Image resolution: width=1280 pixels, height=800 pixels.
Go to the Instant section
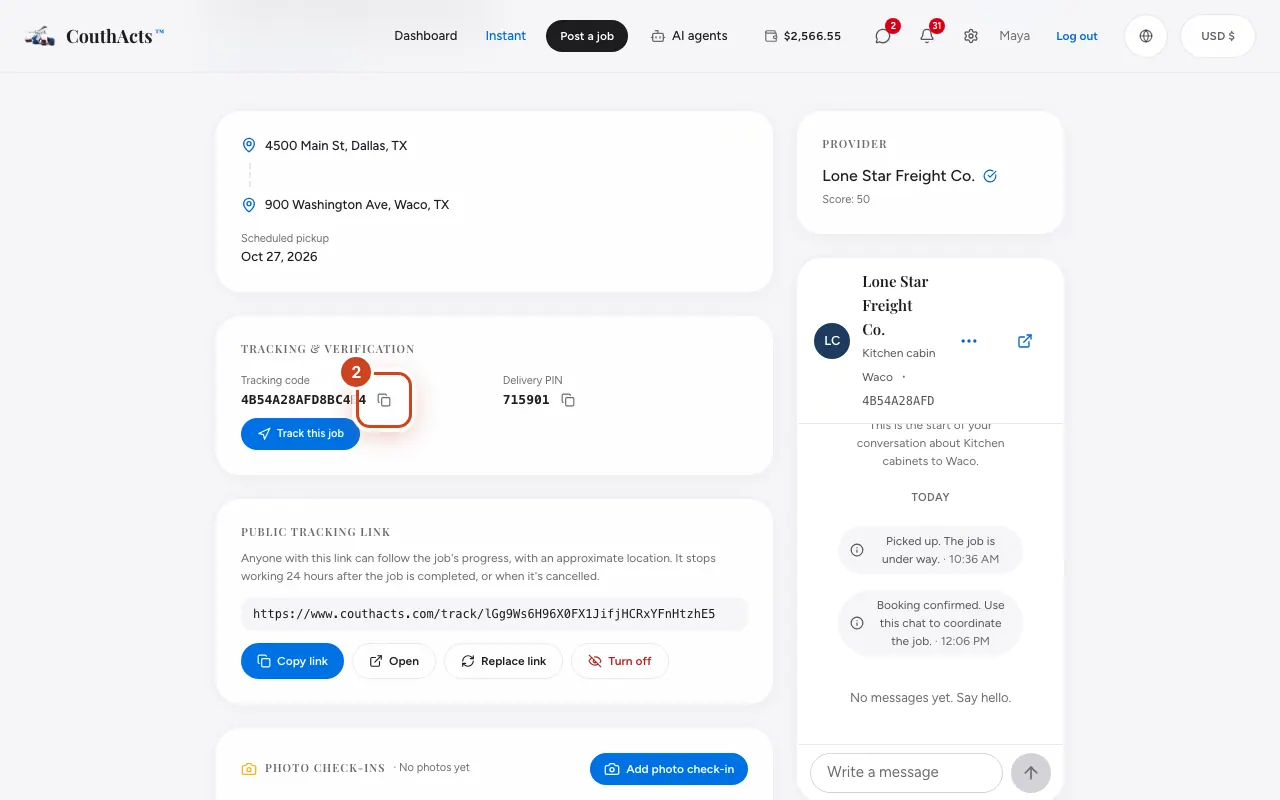tap(505, 36)
